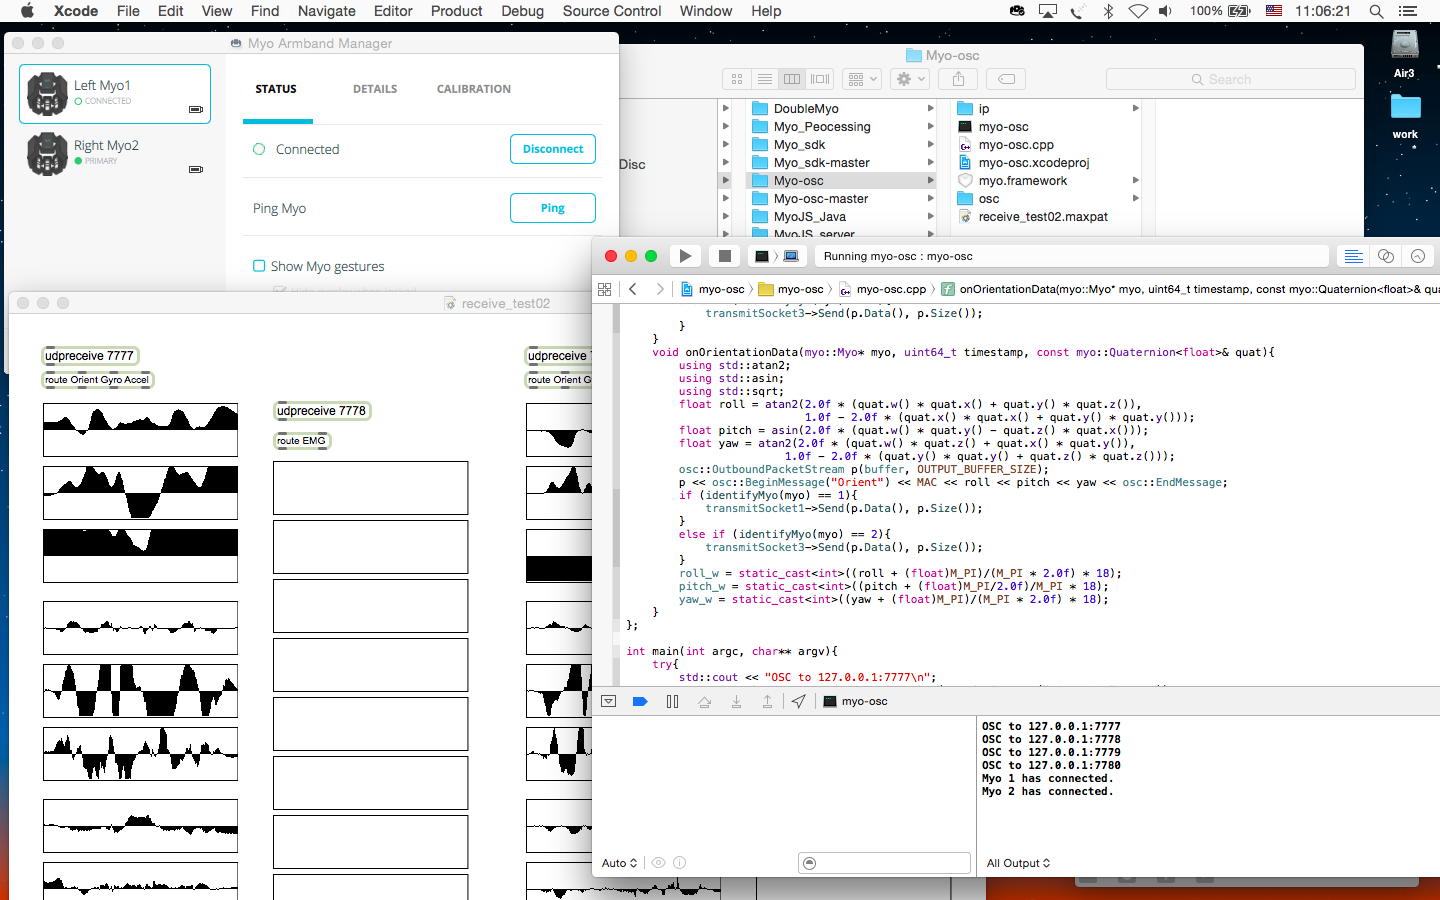
Task: Switch to the Calibration tab
Action: [473, 89]
